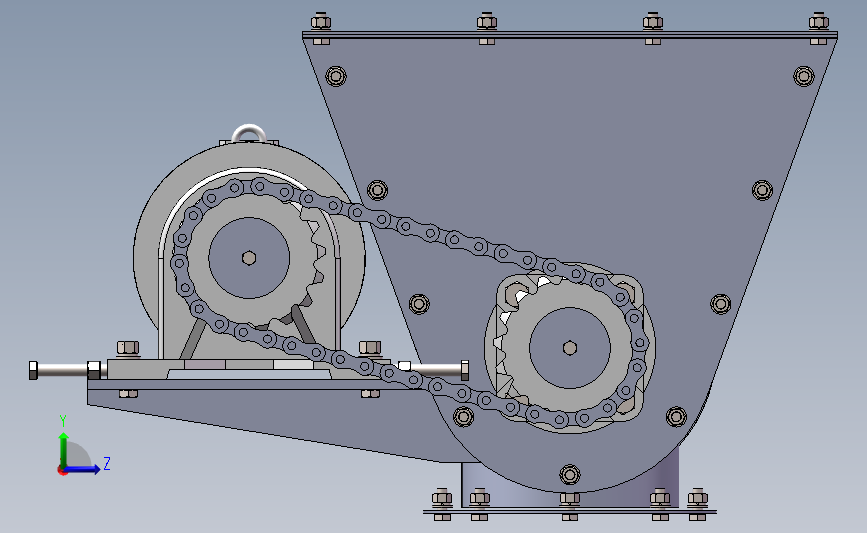The width and height of the screenshot is (867, 533).
Task: Select the upper-right corner bolt of the side plate
Action: pos(803,76)
